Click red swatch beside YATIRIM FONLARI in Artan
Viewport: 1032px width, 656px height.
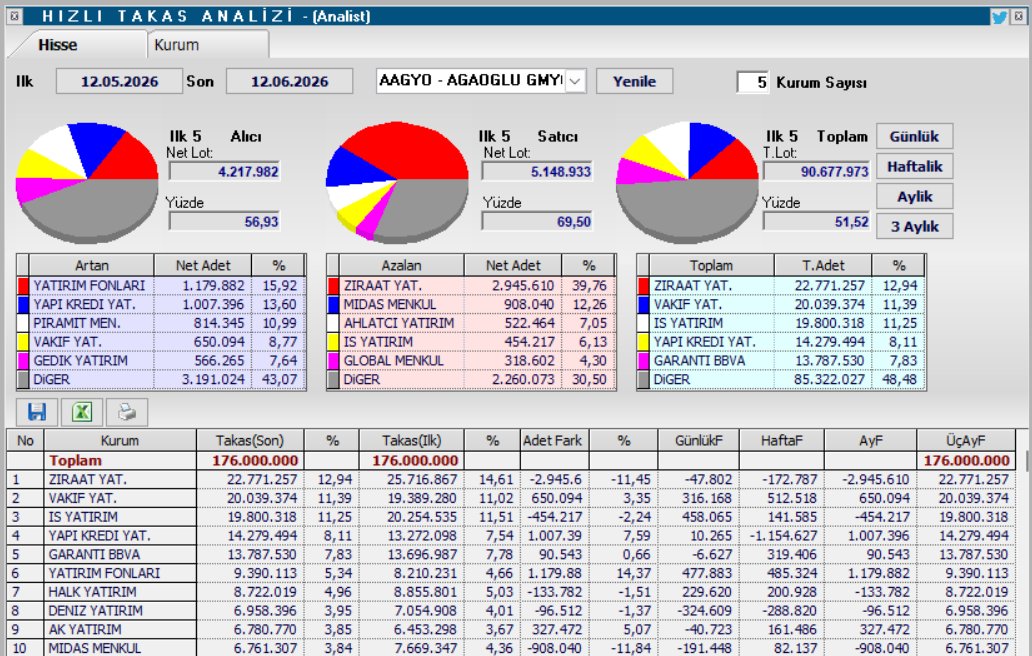[23, 285]
